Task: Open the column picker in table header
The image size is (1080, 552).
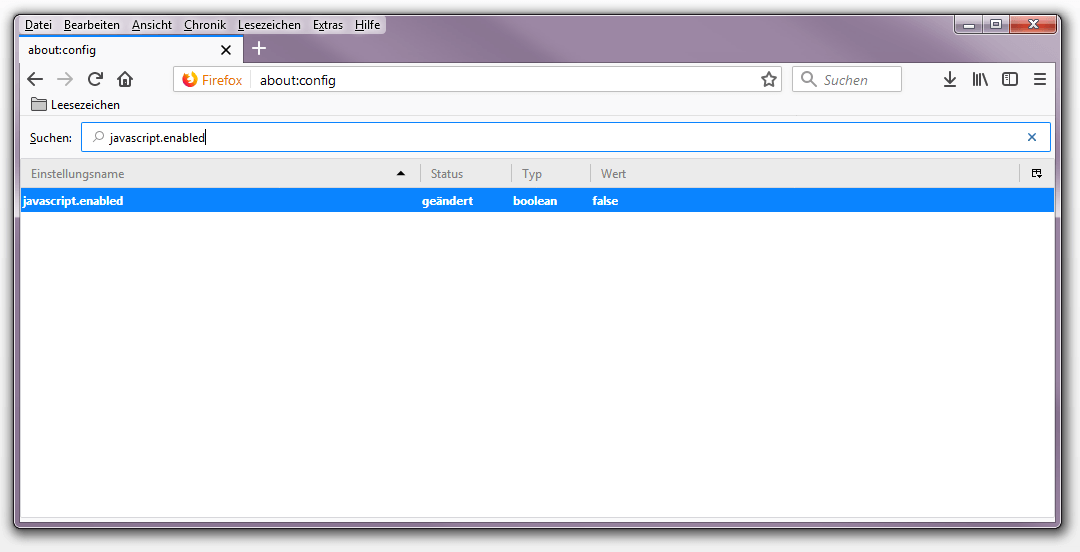Action: pos(1037,174)
